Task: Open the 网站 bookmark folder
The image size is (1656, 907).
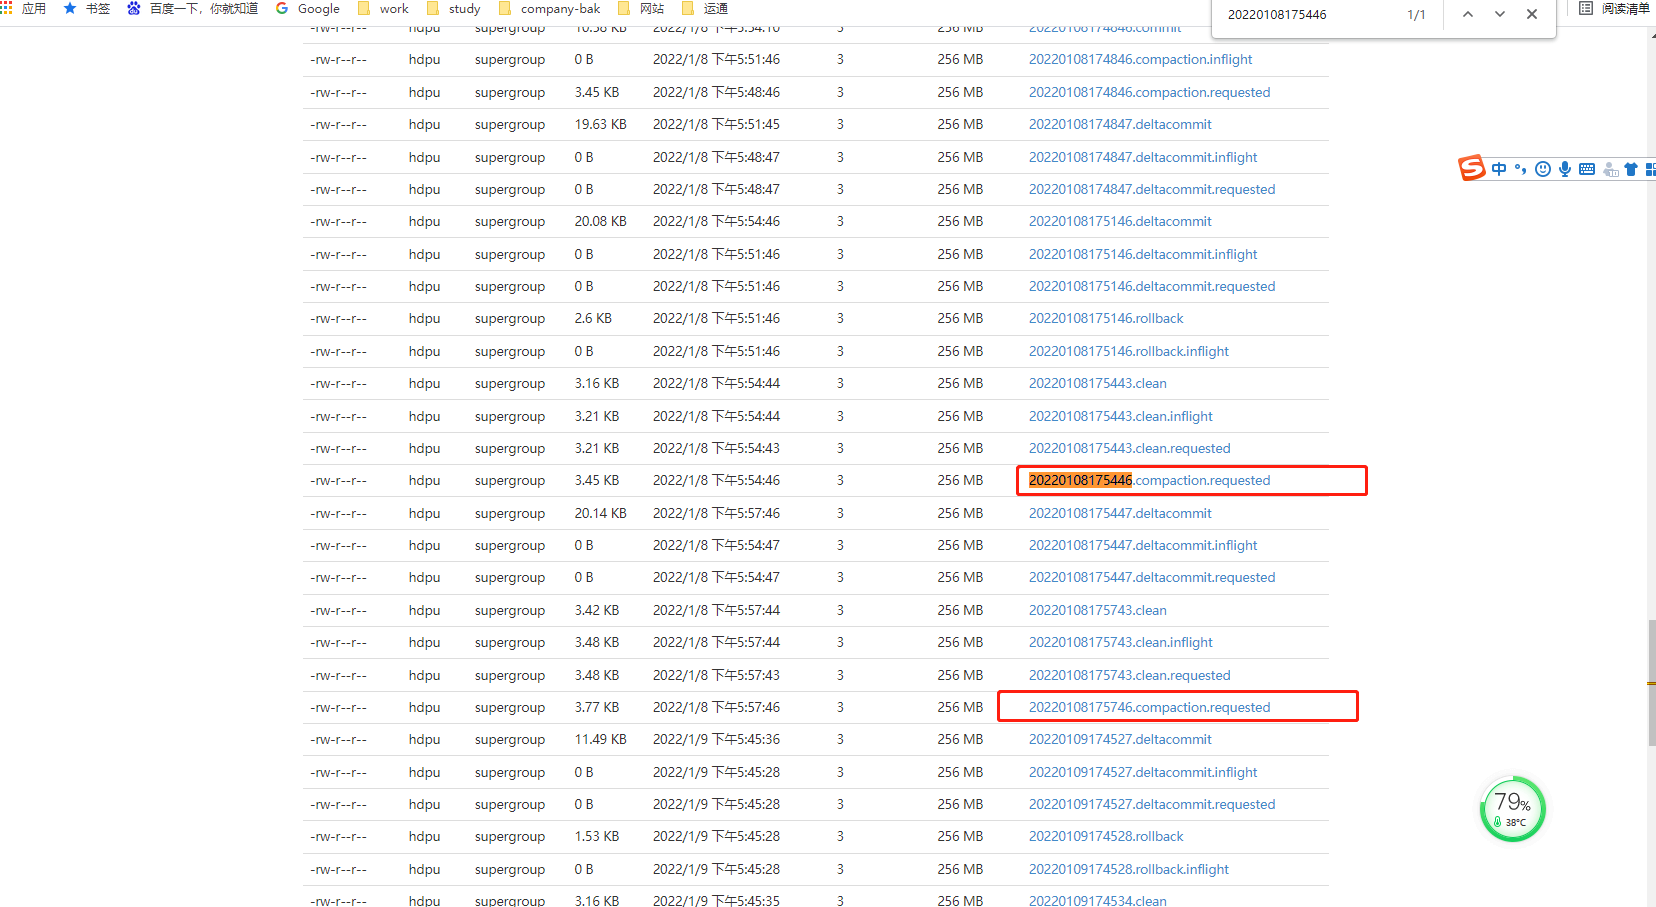Action: 641,8
